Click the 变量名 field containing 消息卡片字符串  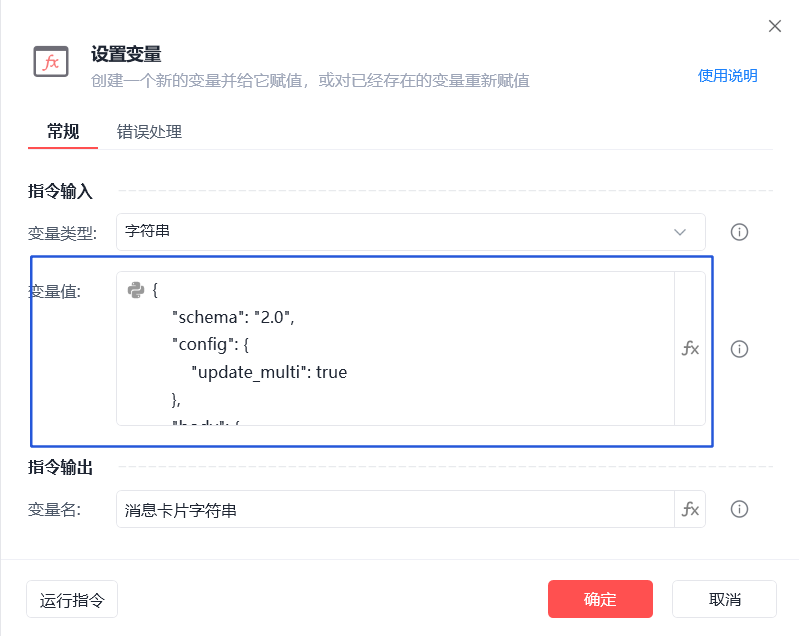pyautogui.click(x=395, y=509)
